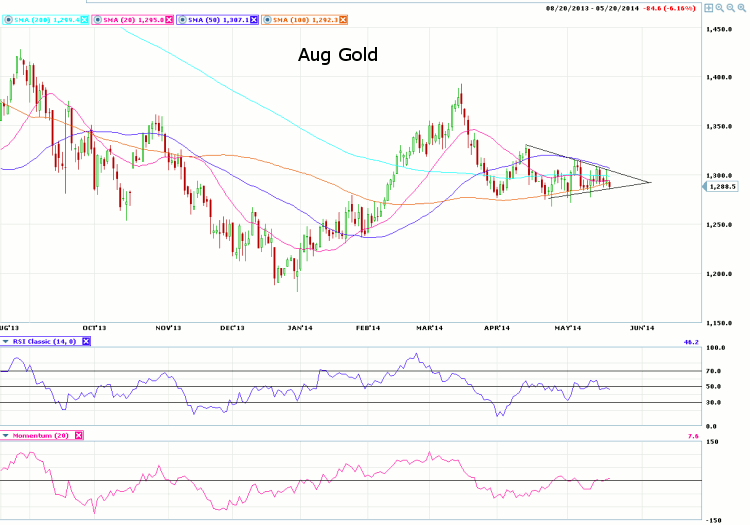The image size is (750, 525).
Task: Click the last magnifier zoom icon
Action: 742,8
